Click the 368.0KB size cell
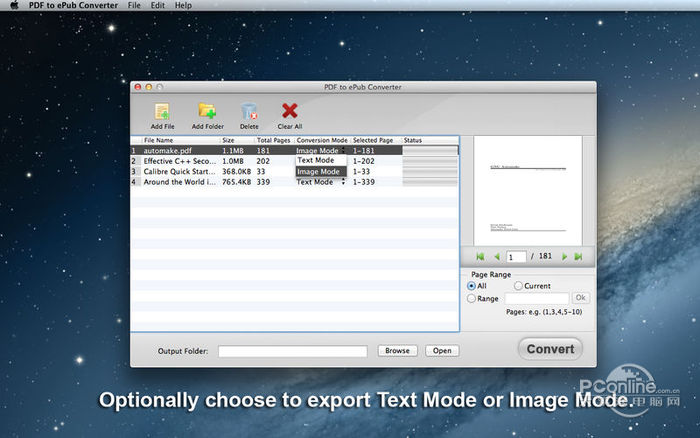 236,171
